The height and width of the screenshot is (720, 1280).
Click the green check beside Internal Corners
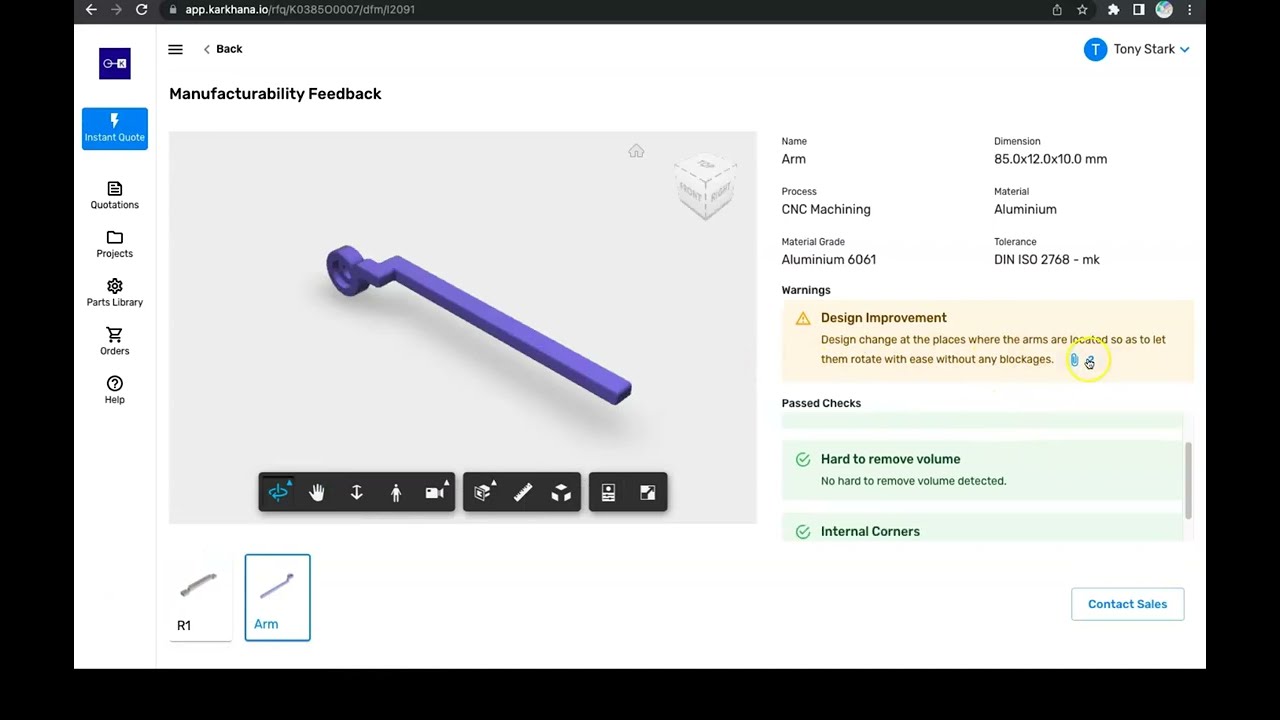point(803,532)
